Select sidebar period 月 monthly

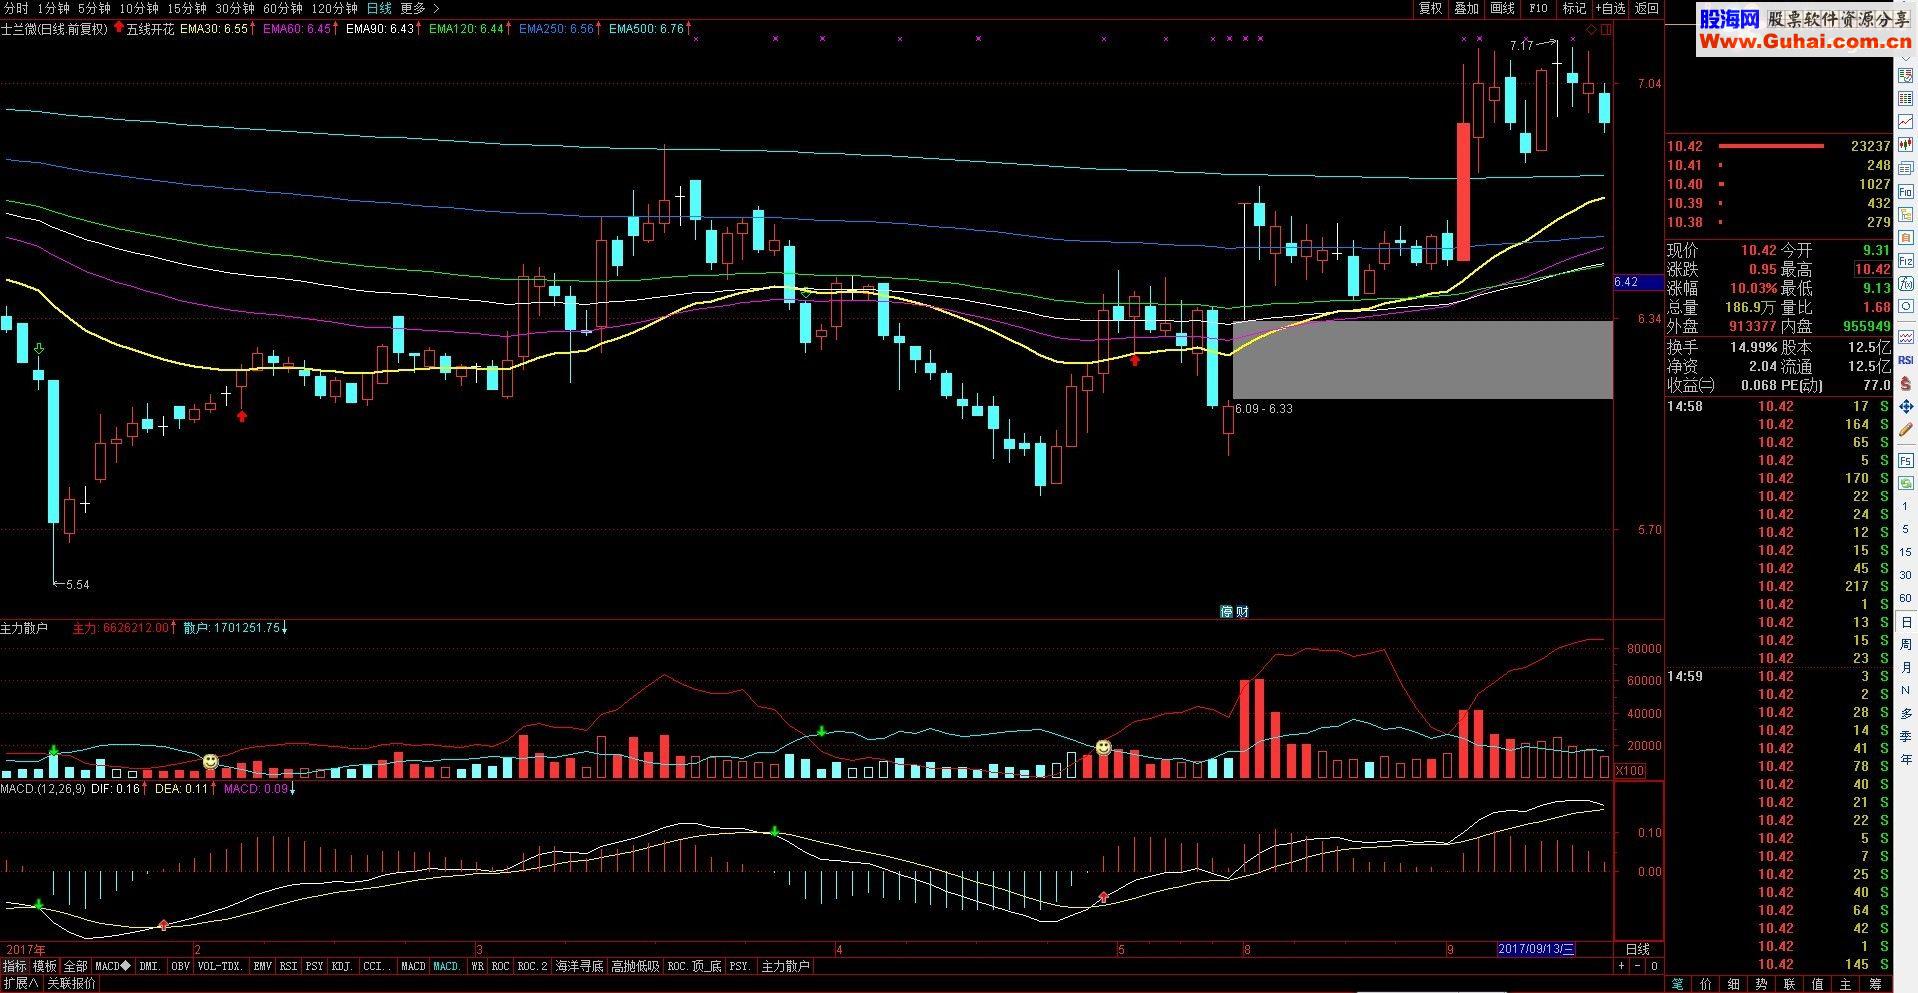pos(1906,668)
